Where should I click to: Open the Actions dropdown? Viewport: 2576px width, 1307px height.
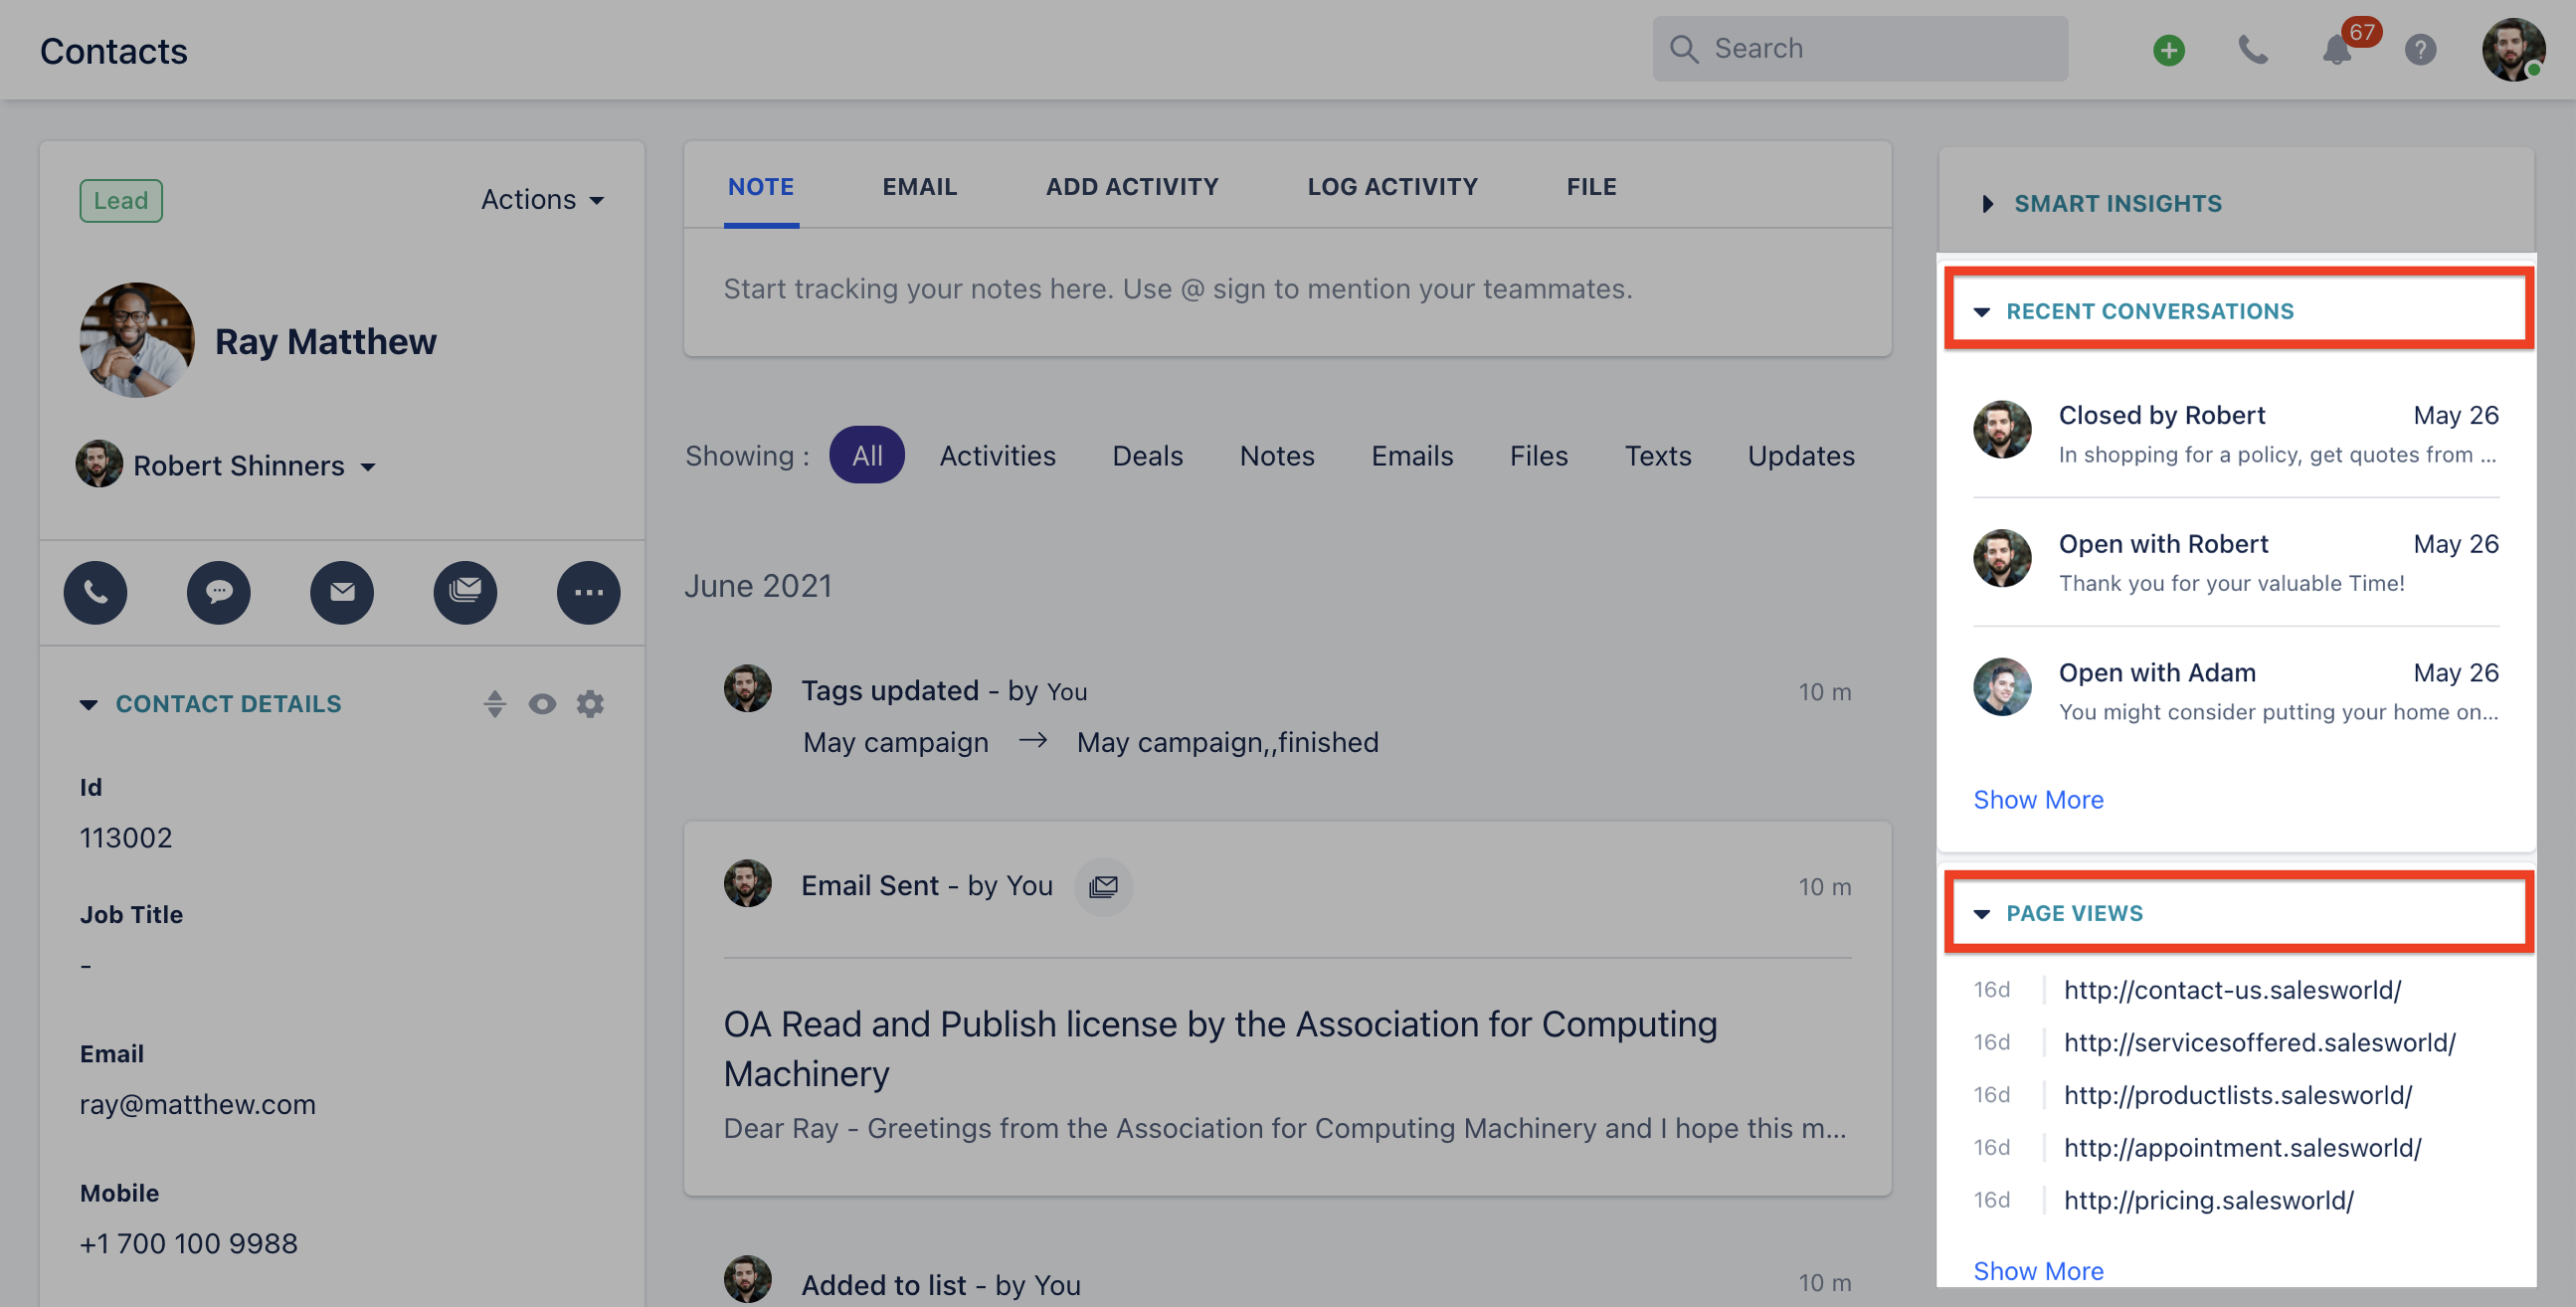click(x=542, y=200)
